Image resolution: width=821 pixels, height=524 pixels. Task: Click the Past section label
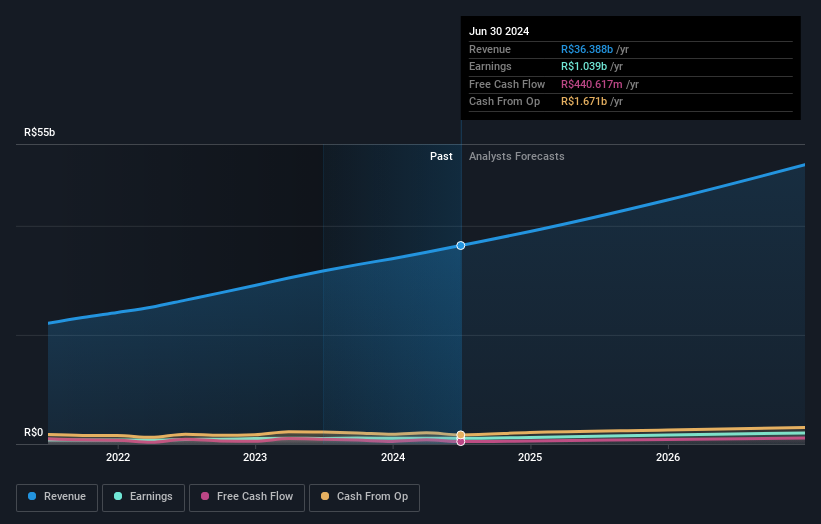441,157
